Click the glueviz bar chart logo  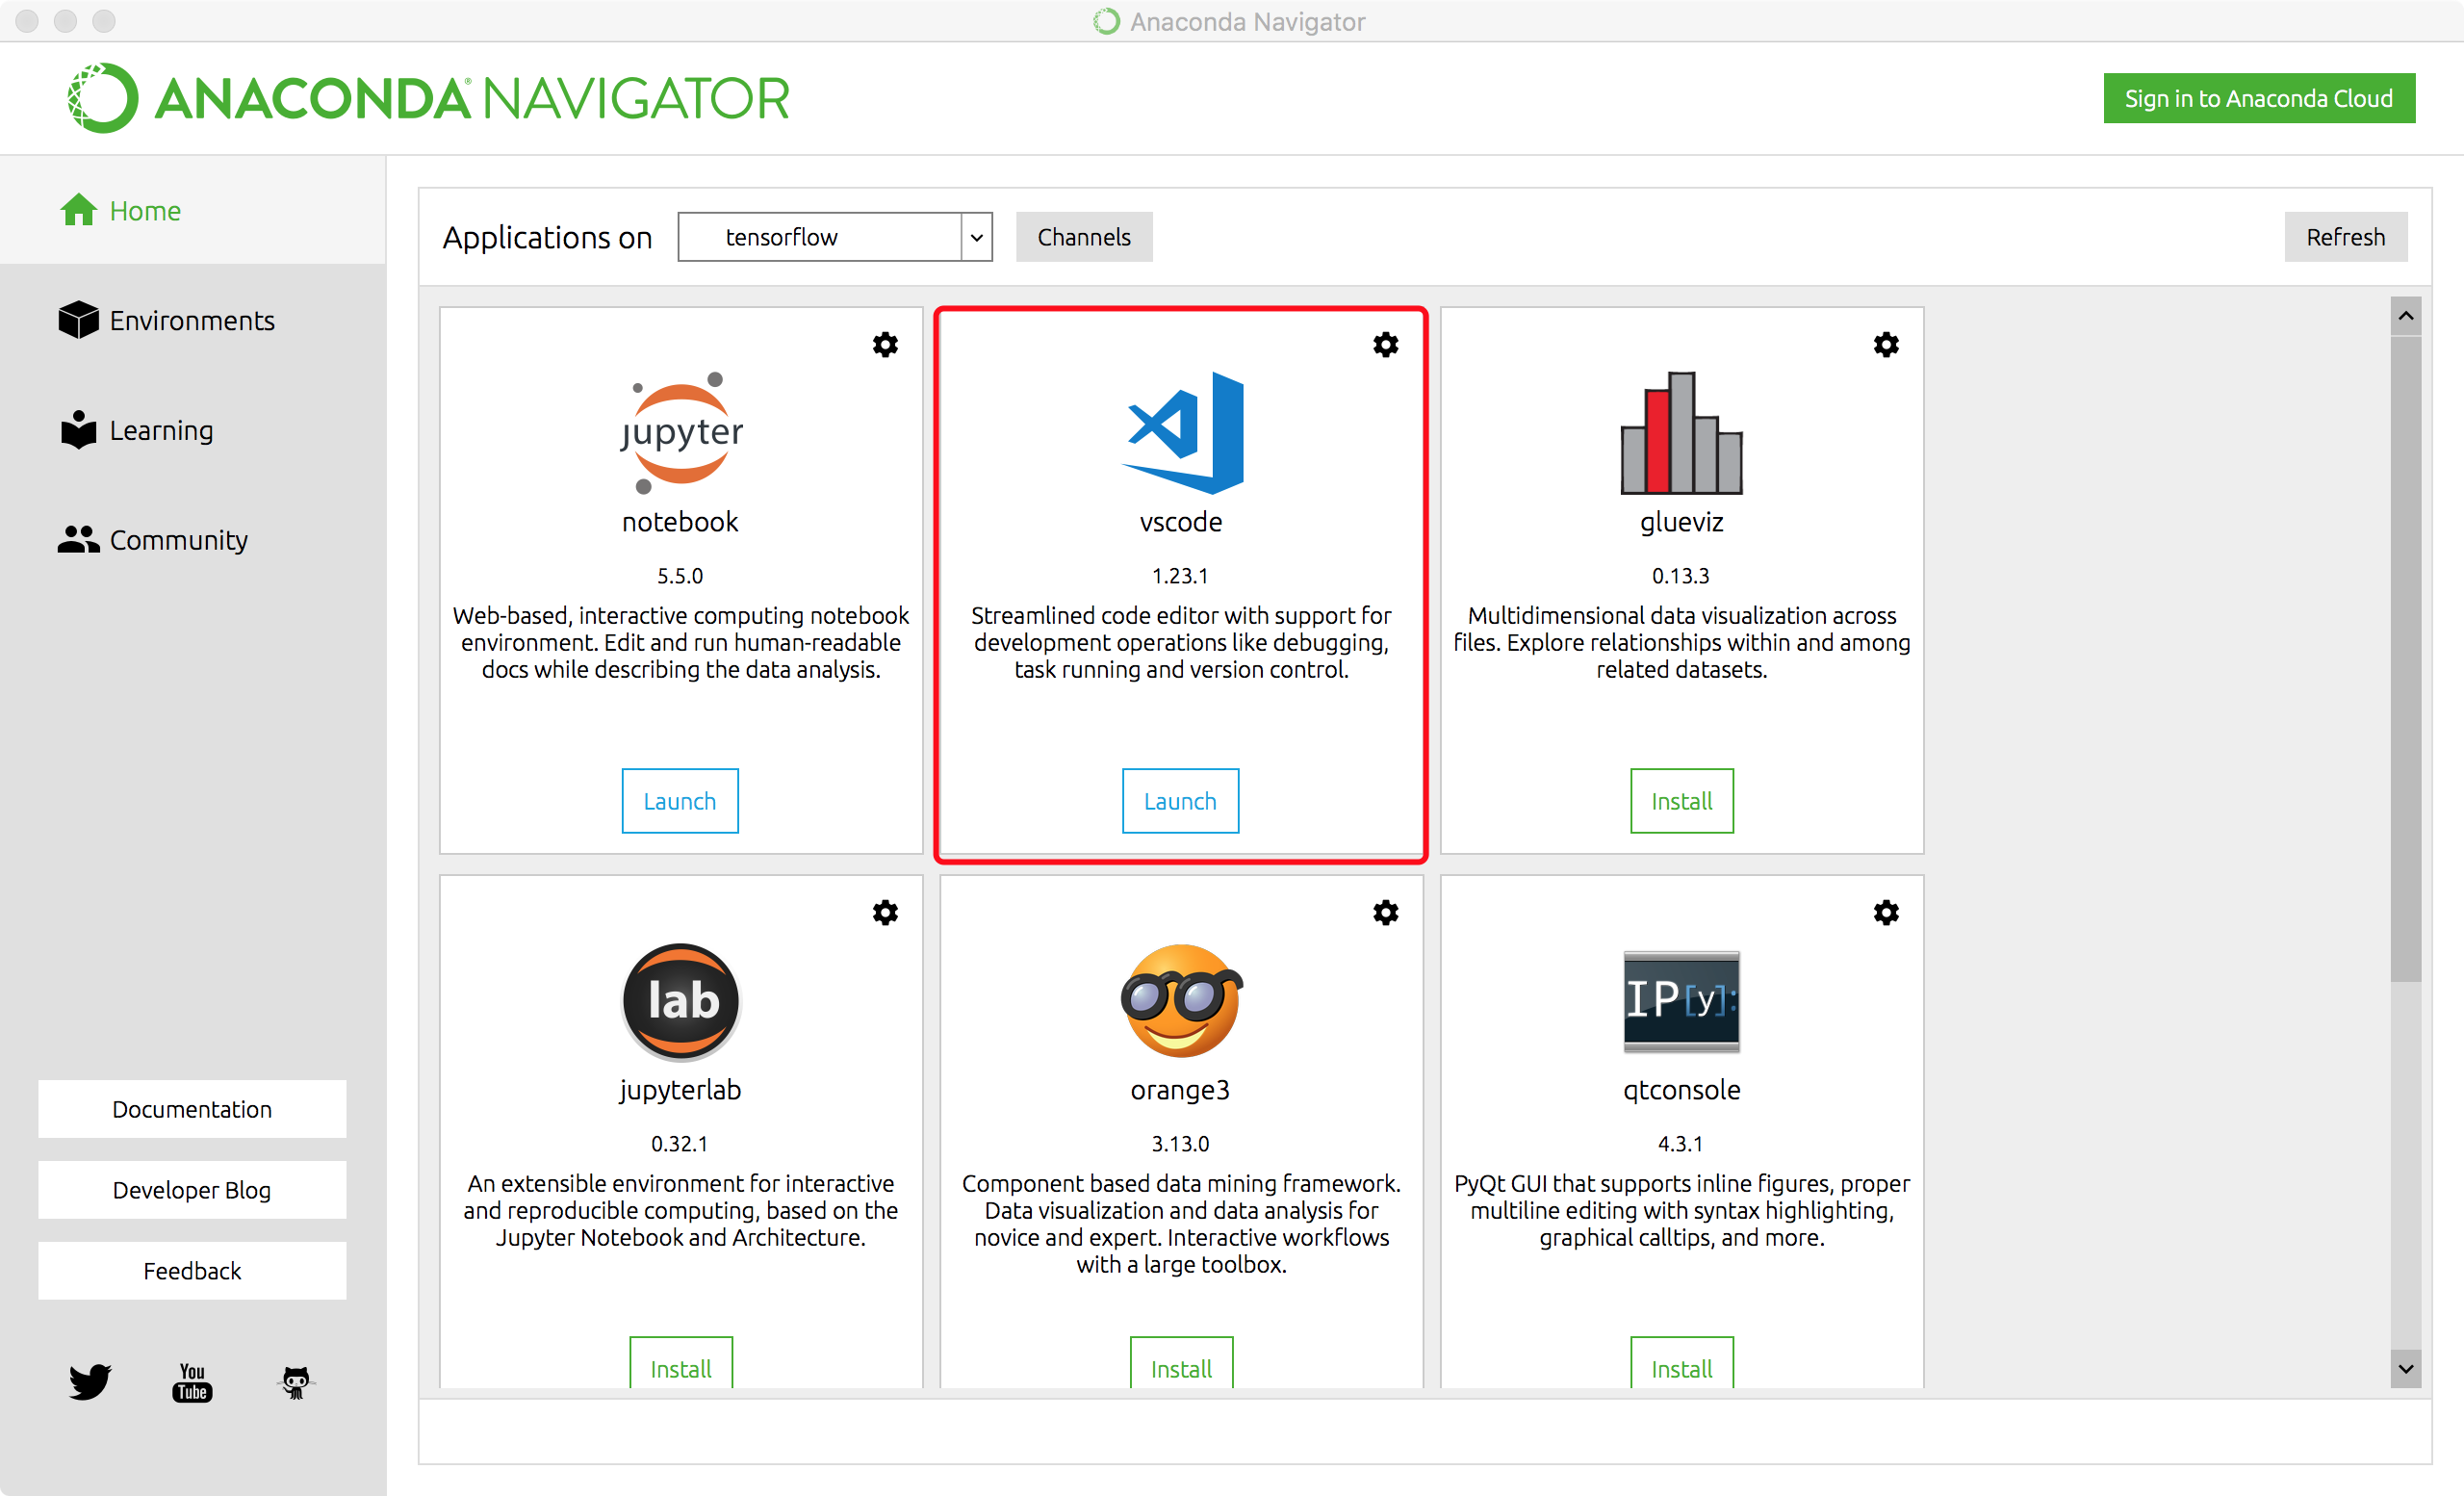[1682, 433]
